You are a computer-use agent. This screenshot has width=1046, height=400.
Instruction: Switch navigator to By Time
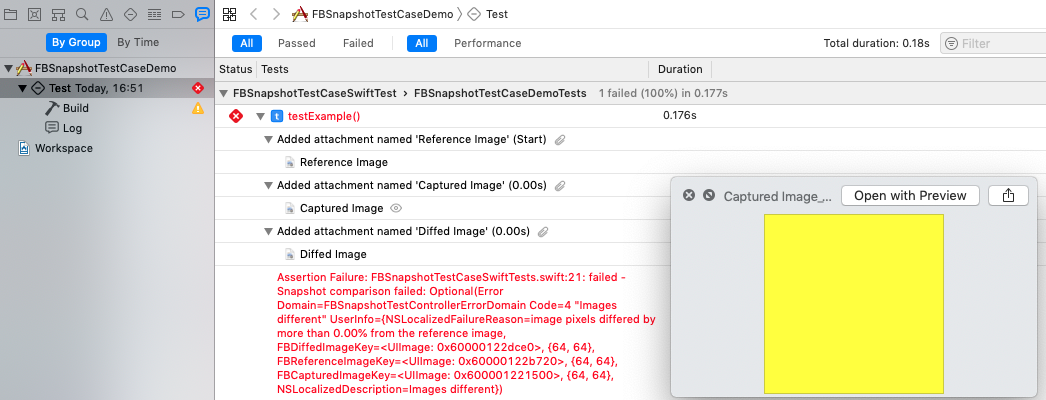pyautogui.click(x=138, y=42)
